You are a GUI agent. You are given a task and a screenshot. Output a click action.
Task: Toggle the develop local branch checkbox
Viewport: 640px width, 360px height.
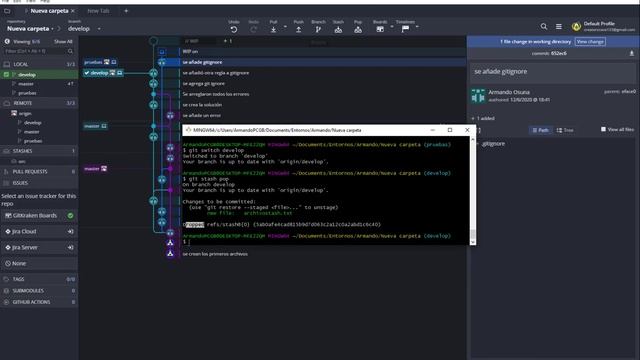(x=6, y=75)
